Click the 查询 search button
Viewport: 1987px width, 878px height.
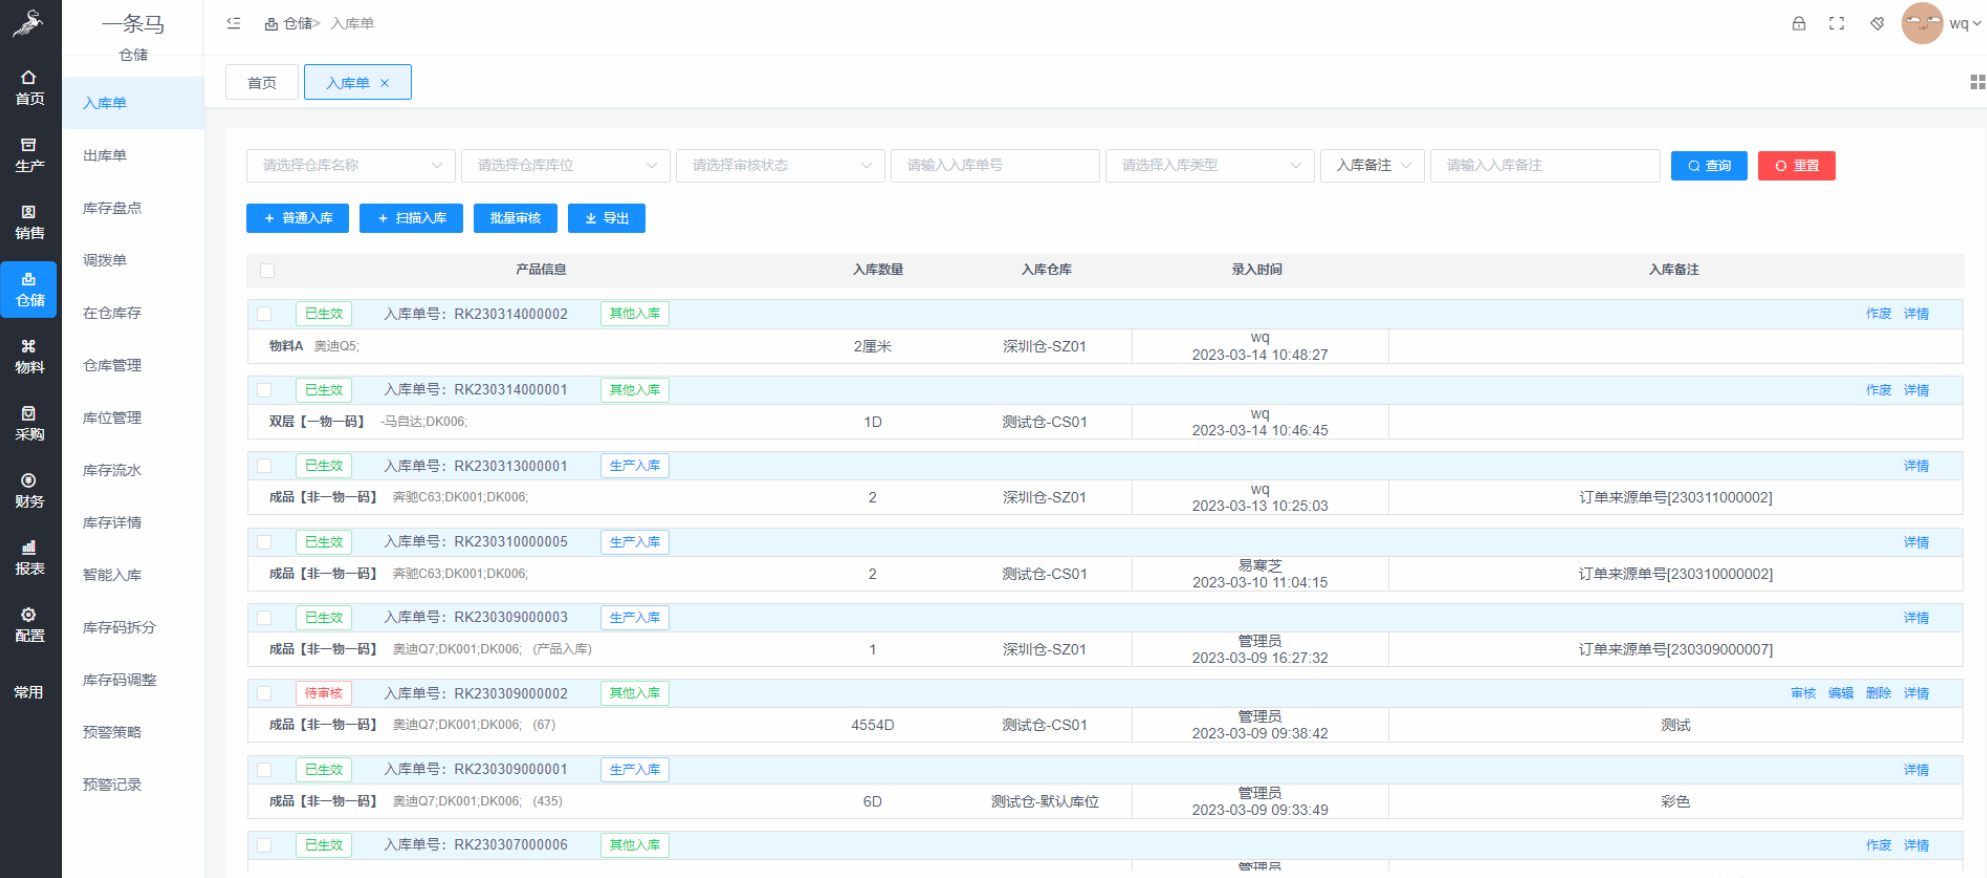1709,166
